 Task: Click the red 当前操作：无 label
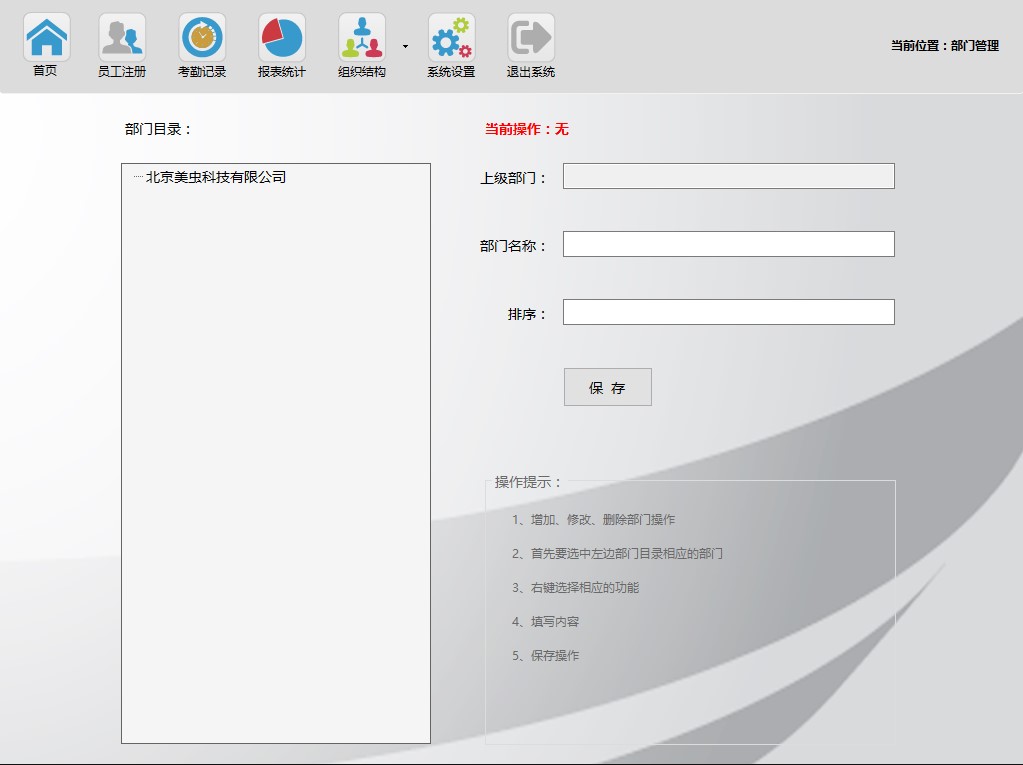click(527, 129)
